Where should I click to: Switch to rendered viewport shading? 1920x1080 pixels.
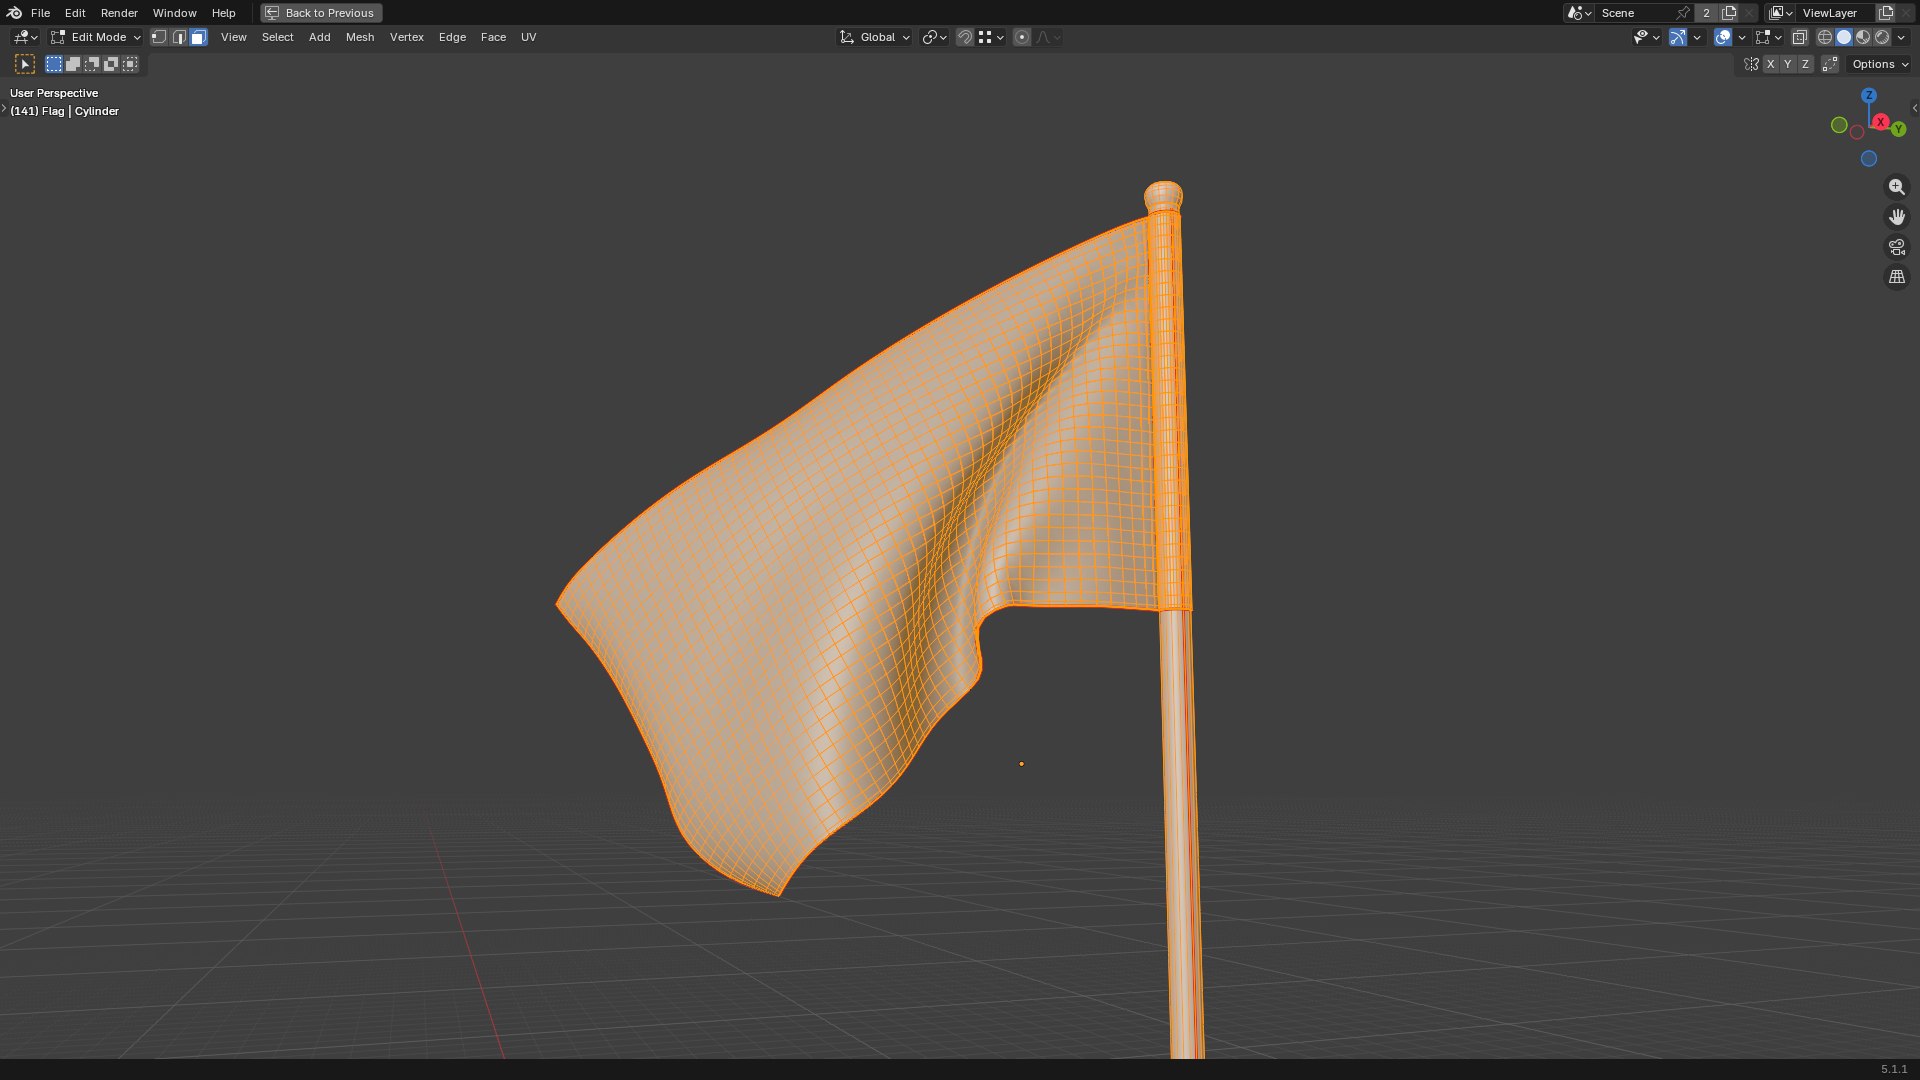tap(1882, 37)
